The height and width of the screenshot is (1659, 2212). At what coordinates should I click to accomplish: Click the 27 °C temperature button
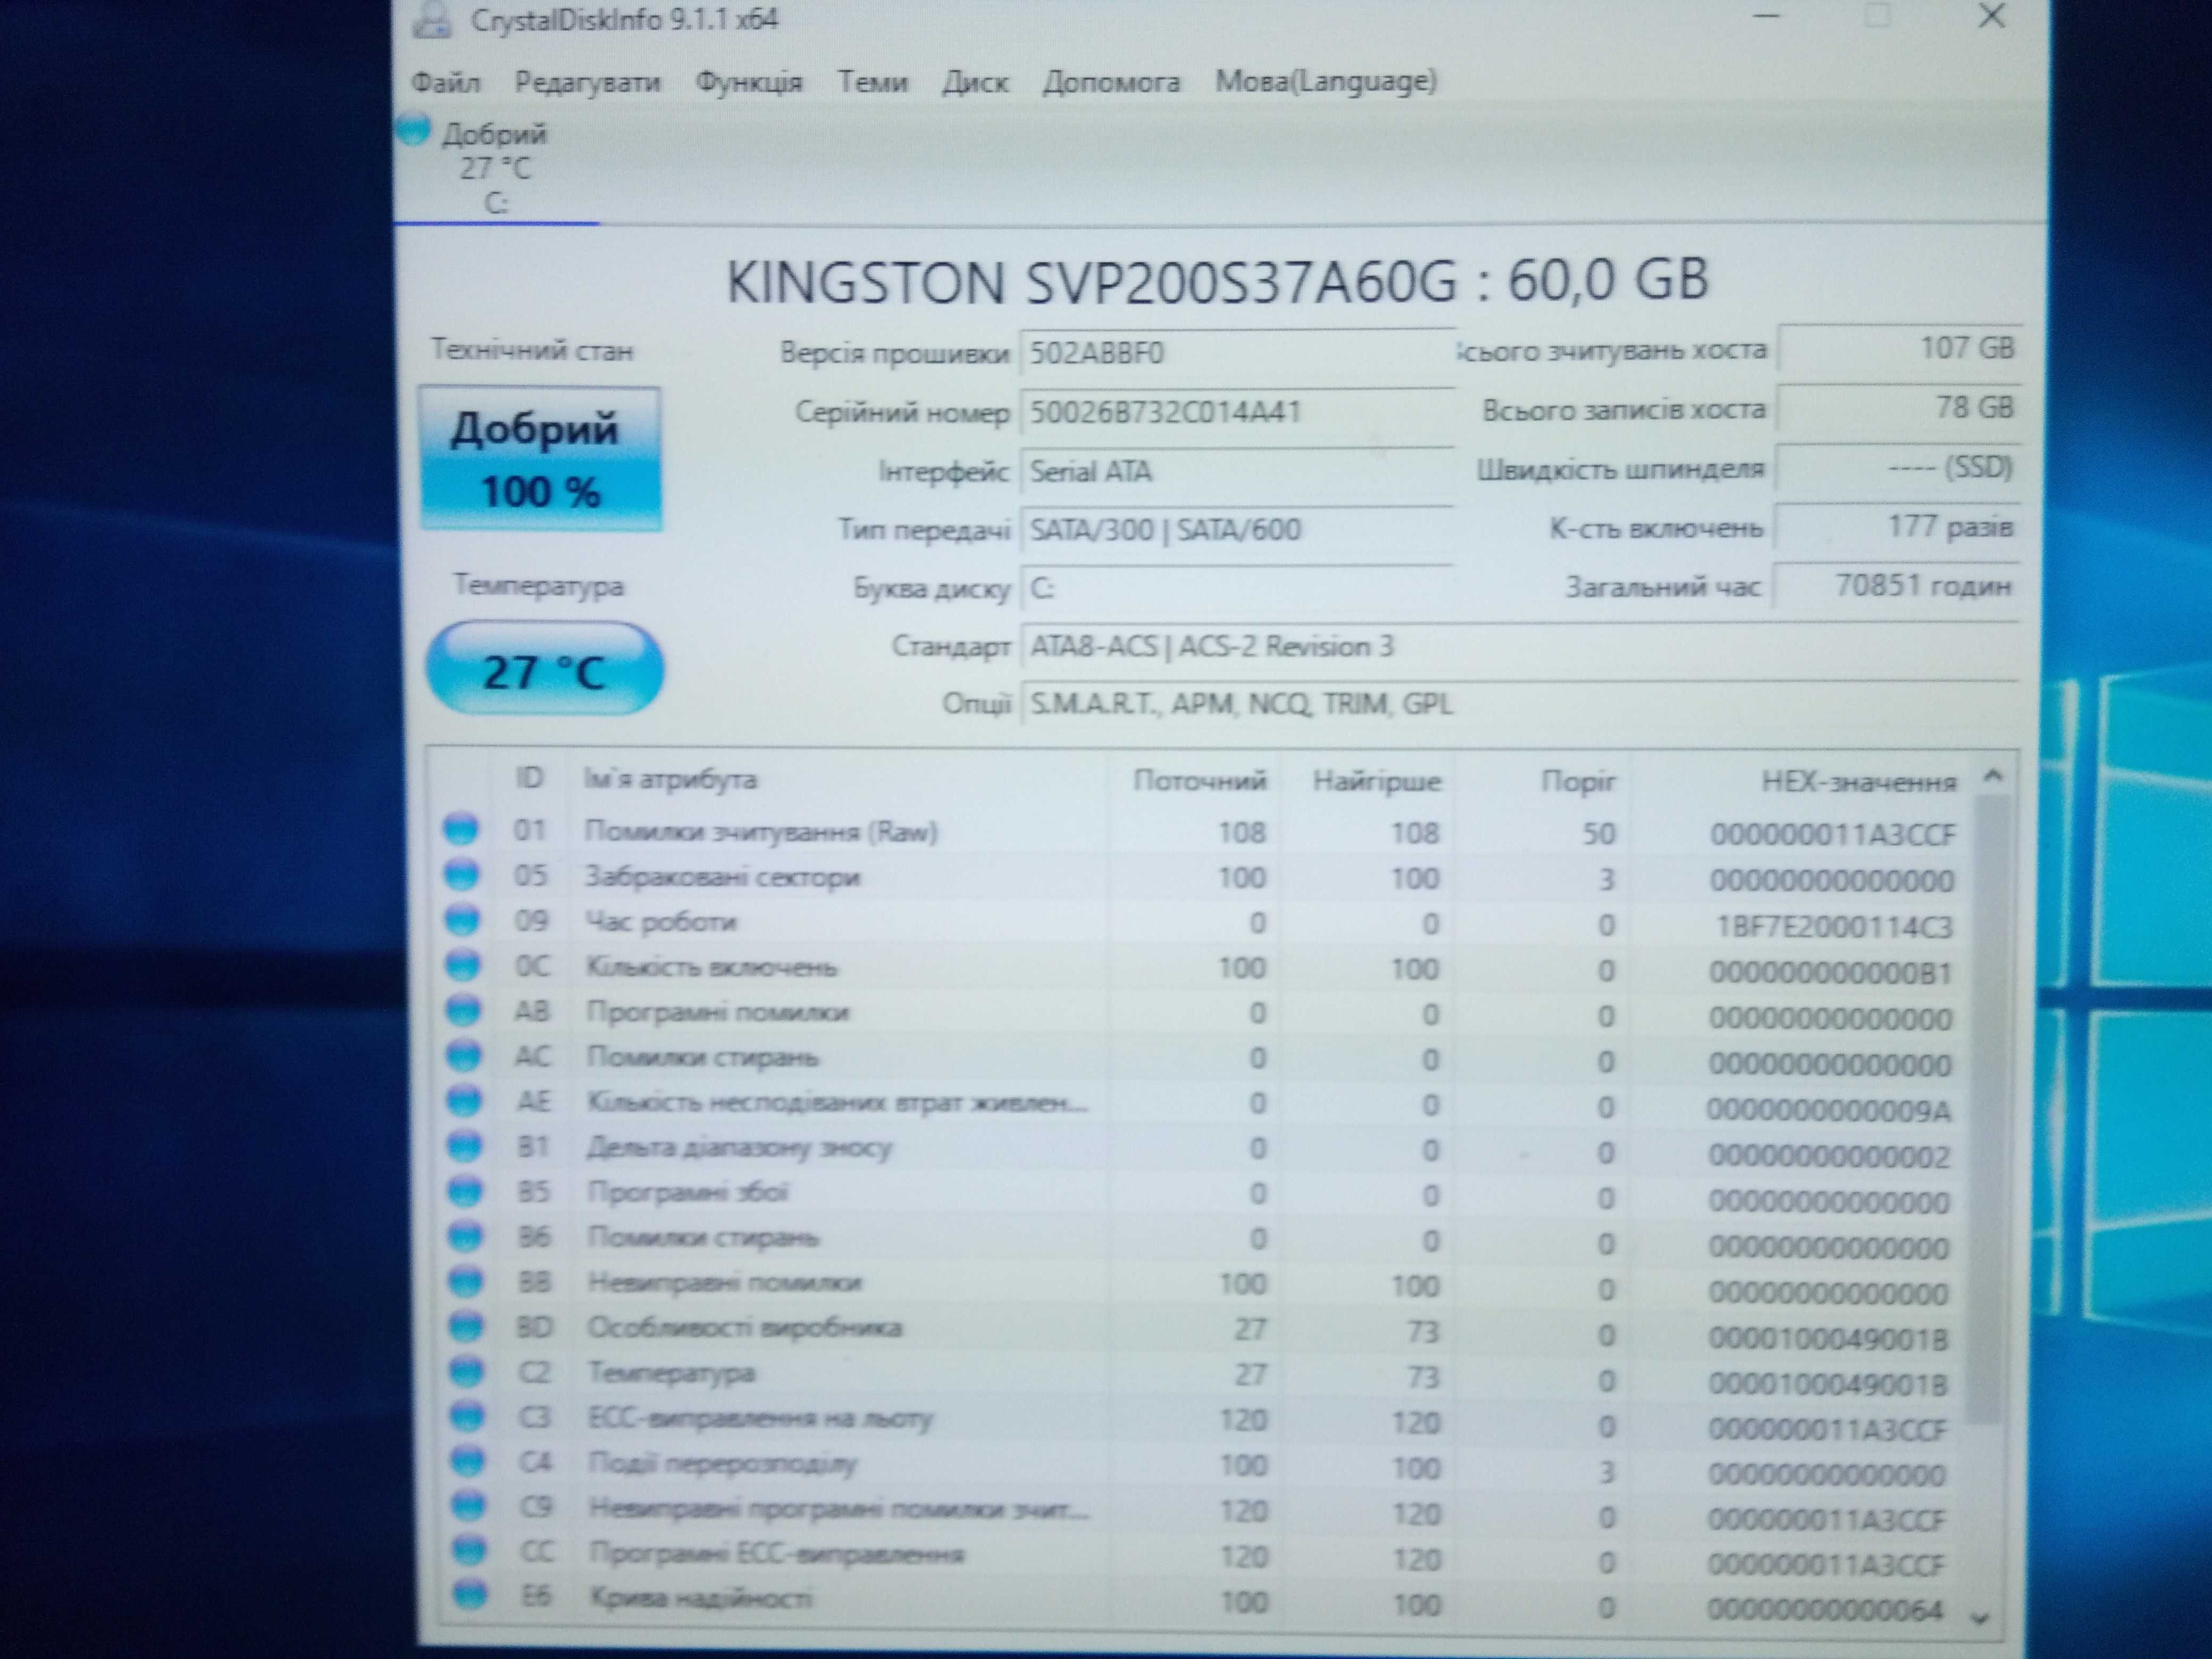click(544, 669)
